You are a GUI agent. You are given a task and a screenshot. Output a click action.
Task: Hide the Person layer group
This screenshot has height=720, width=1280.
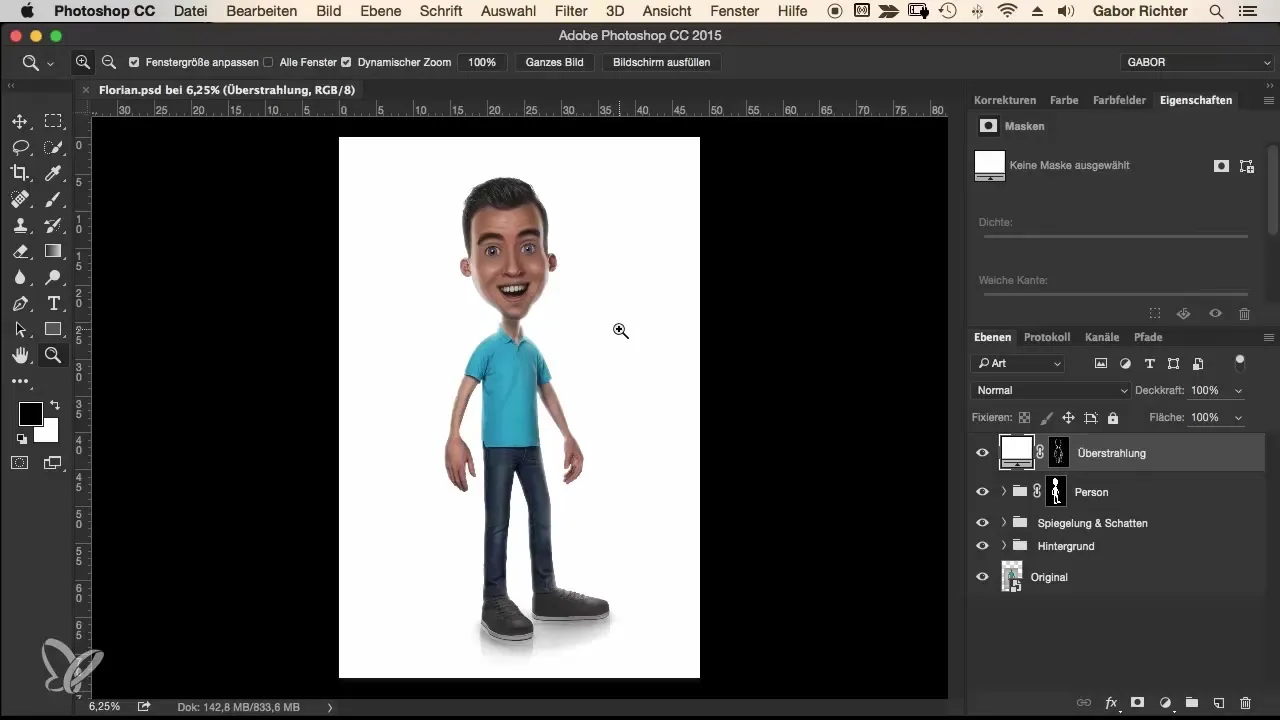[x=982, y=492]
